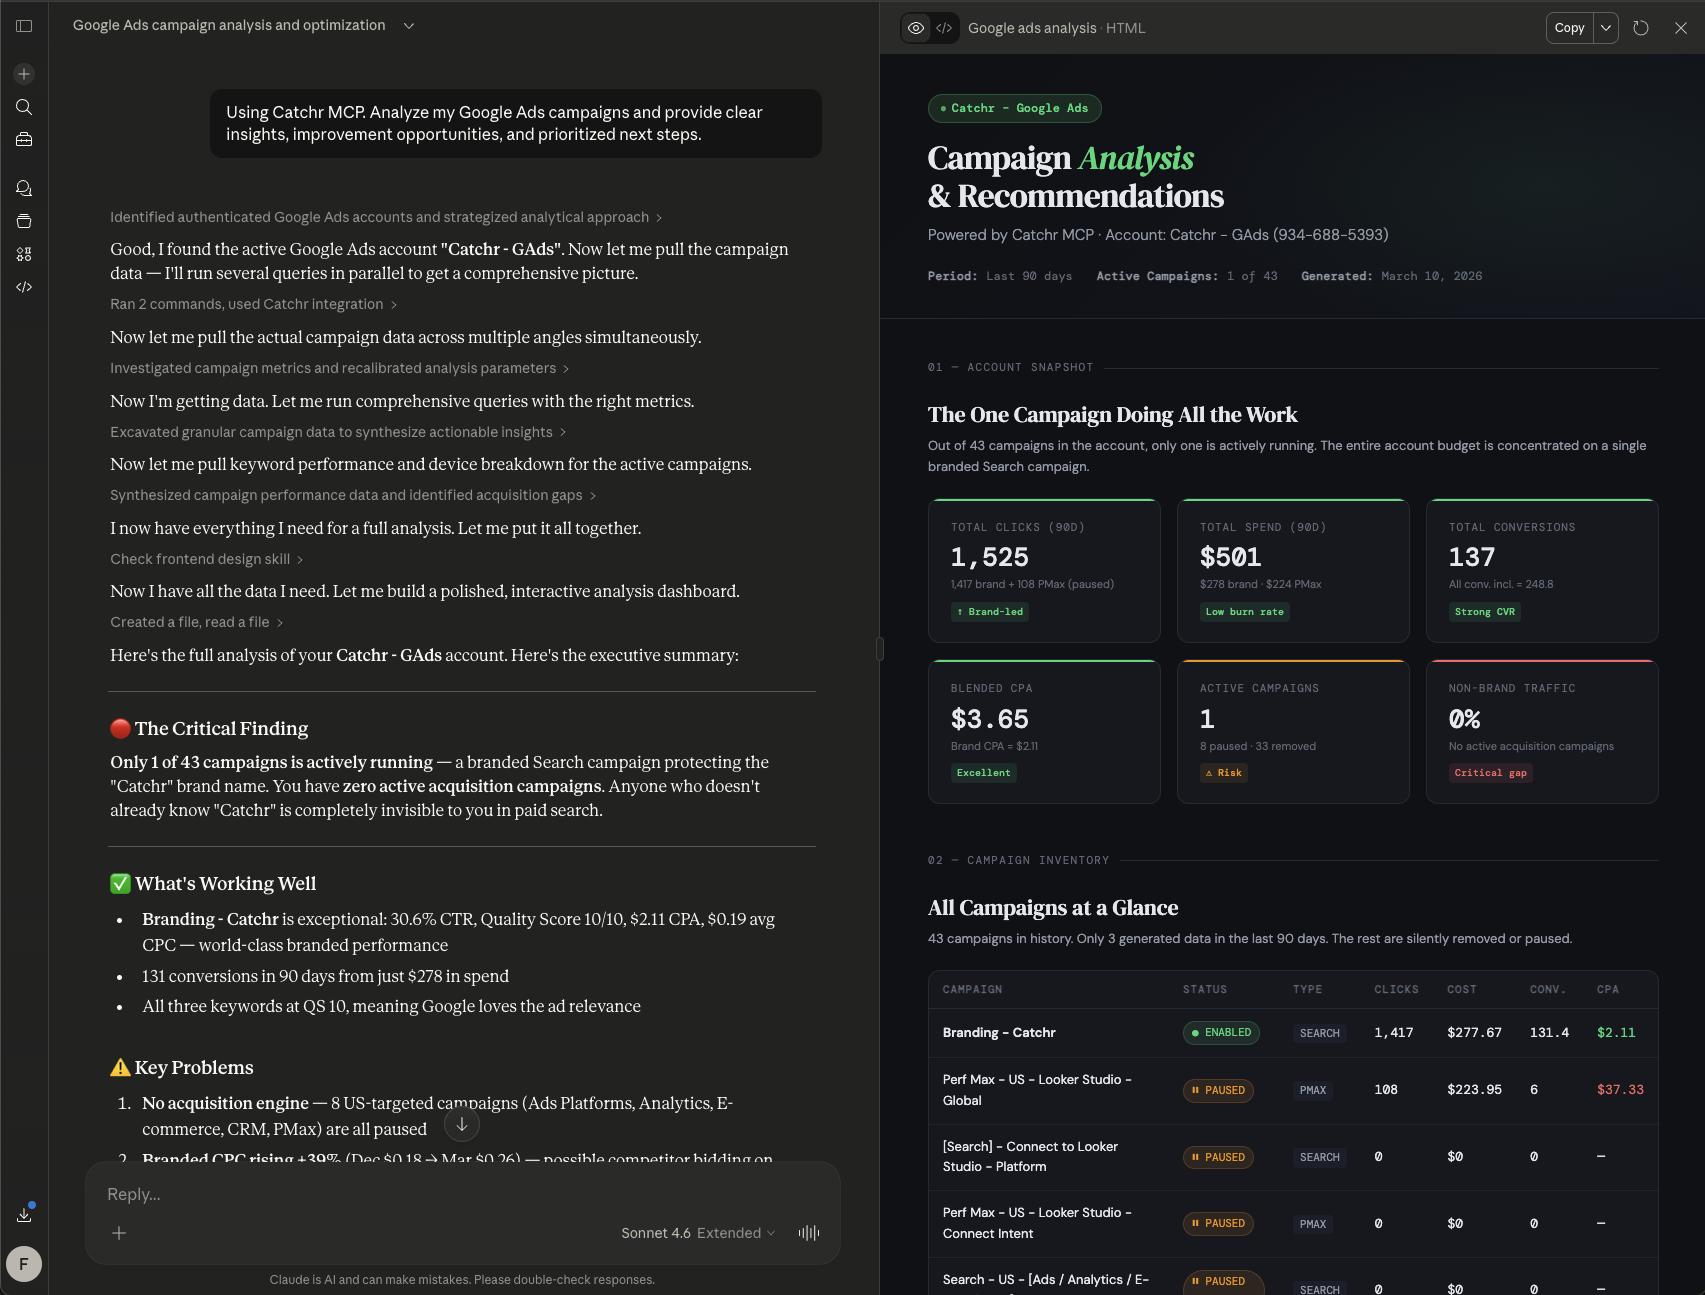Open the briefcase projects icon
1705x1295 pixels.
pos(24,140)
